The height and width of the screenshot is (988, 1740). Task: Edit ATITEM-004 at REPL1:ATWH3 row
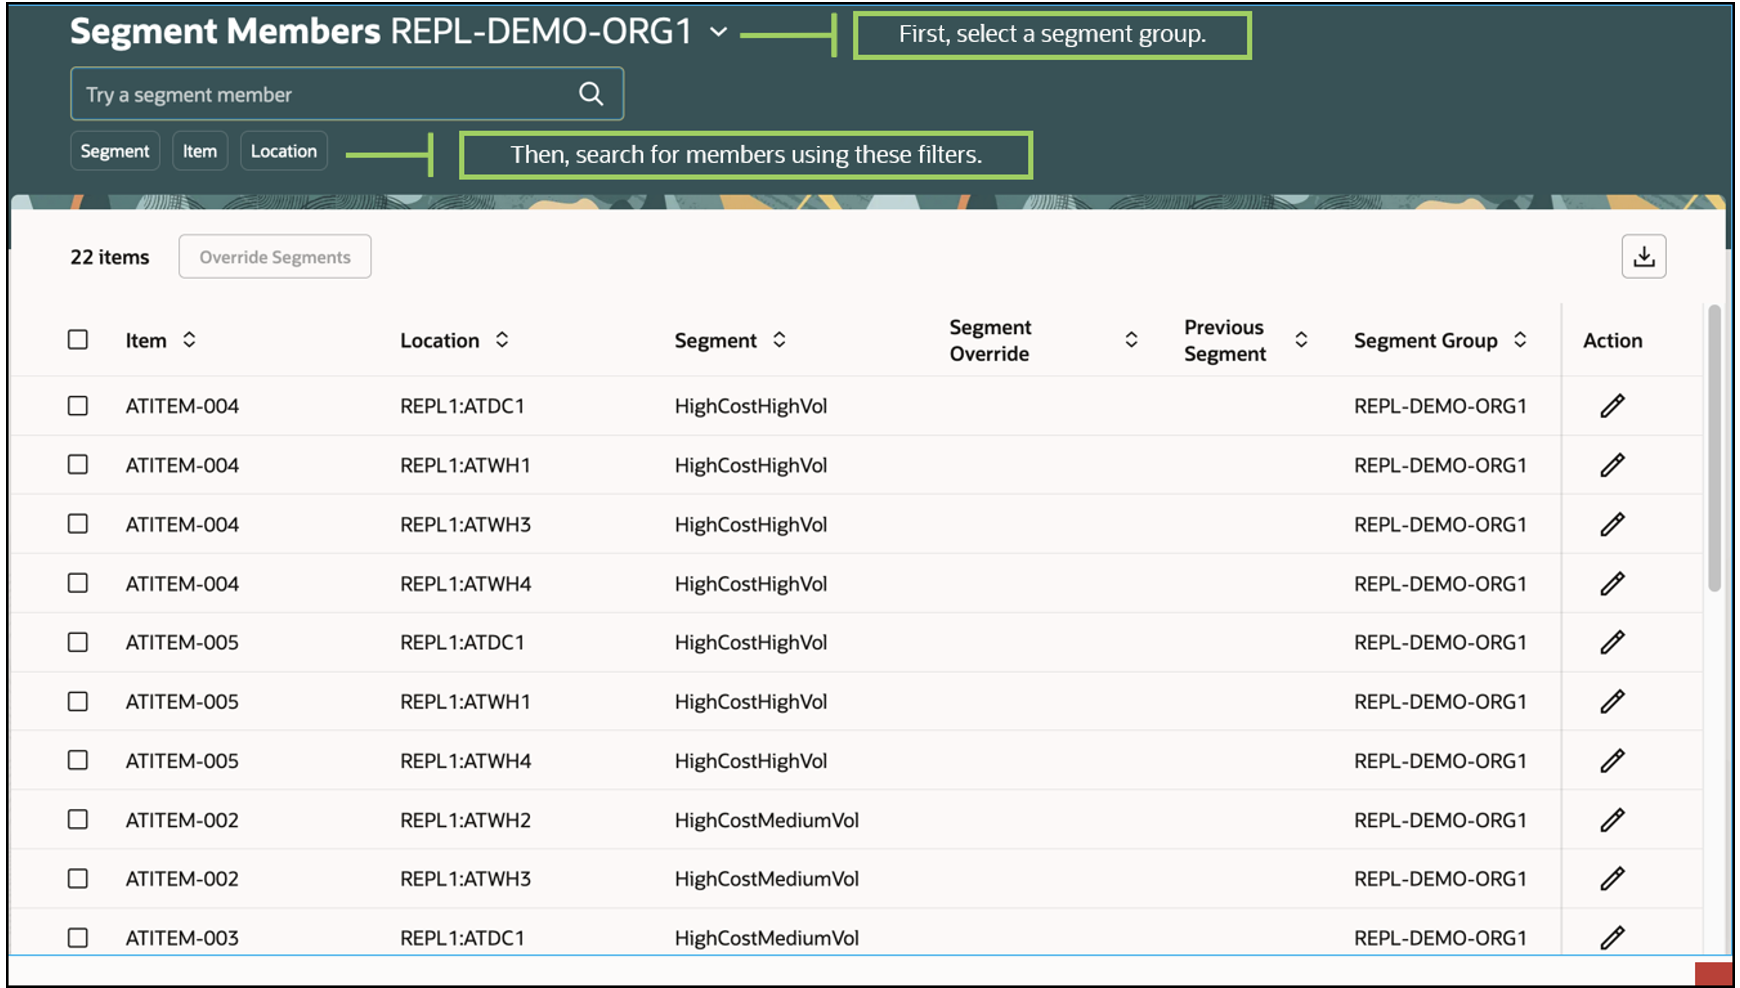point(1612,524)
